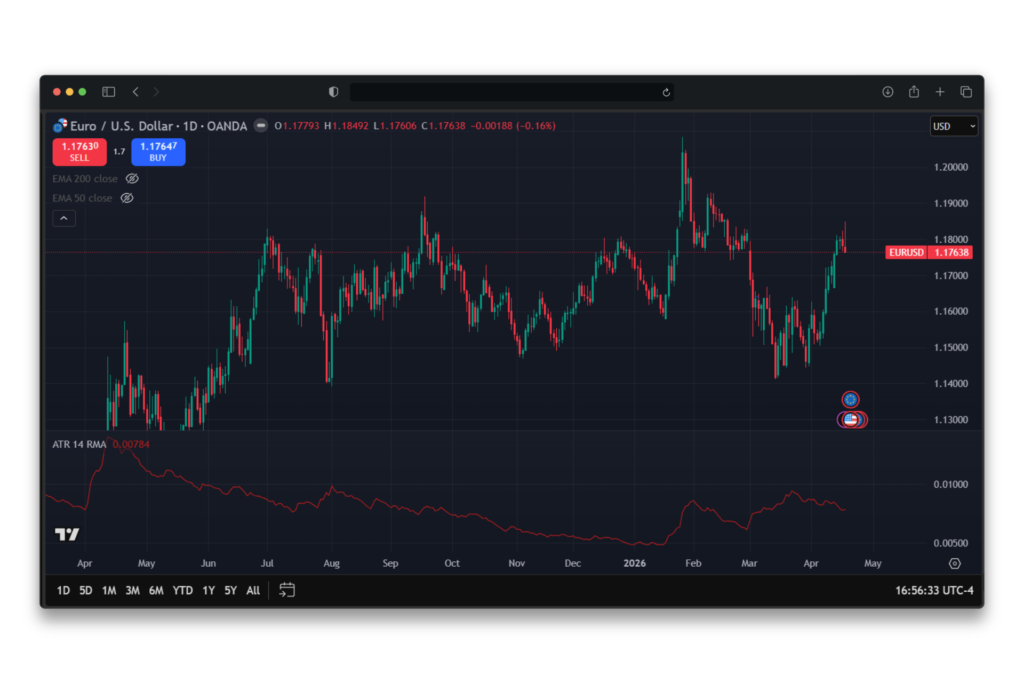This screenshot has height=683, width=1024.
Task: Click the Share icon in the browser toolbar
Action: click(913, 91)
